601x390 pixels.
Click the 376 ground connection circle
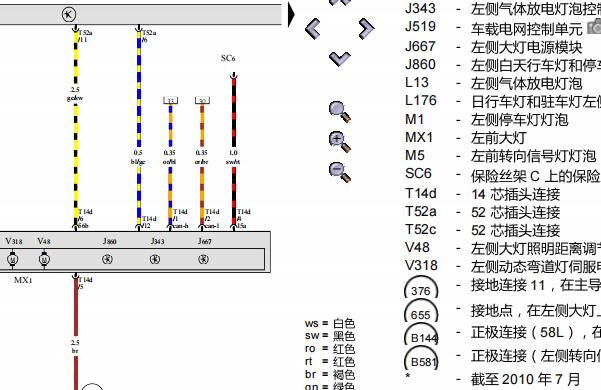click(x=421, y=288)
